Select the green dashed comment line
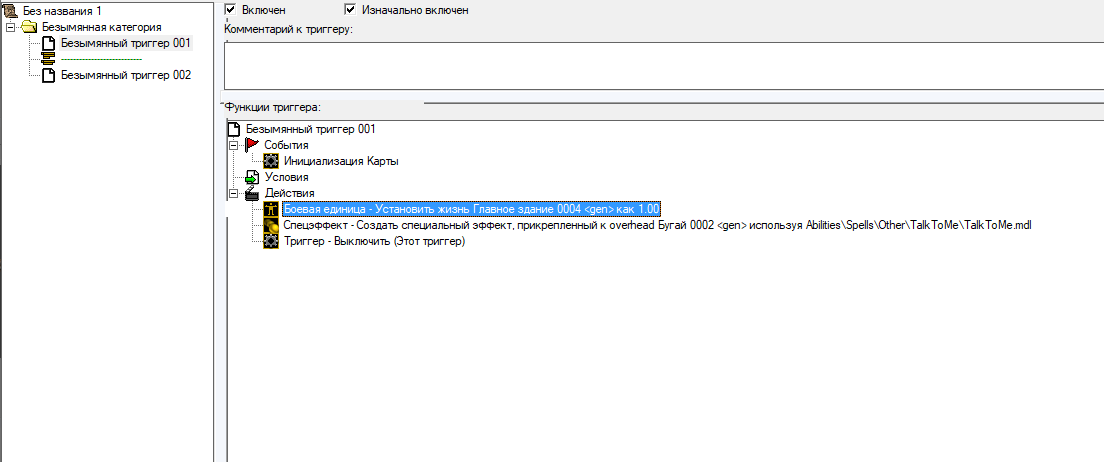 pos(101,59)
